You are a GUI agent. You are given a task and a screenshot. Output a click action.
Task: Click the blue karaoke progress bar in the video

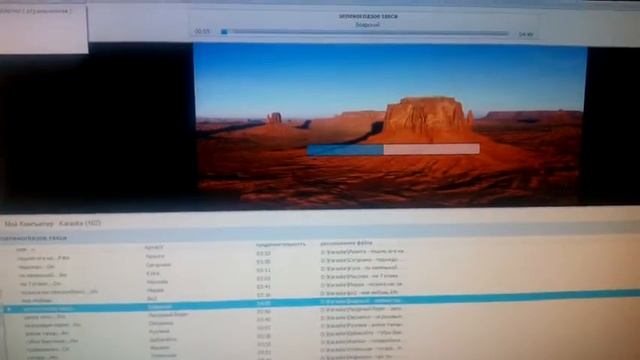393,149
